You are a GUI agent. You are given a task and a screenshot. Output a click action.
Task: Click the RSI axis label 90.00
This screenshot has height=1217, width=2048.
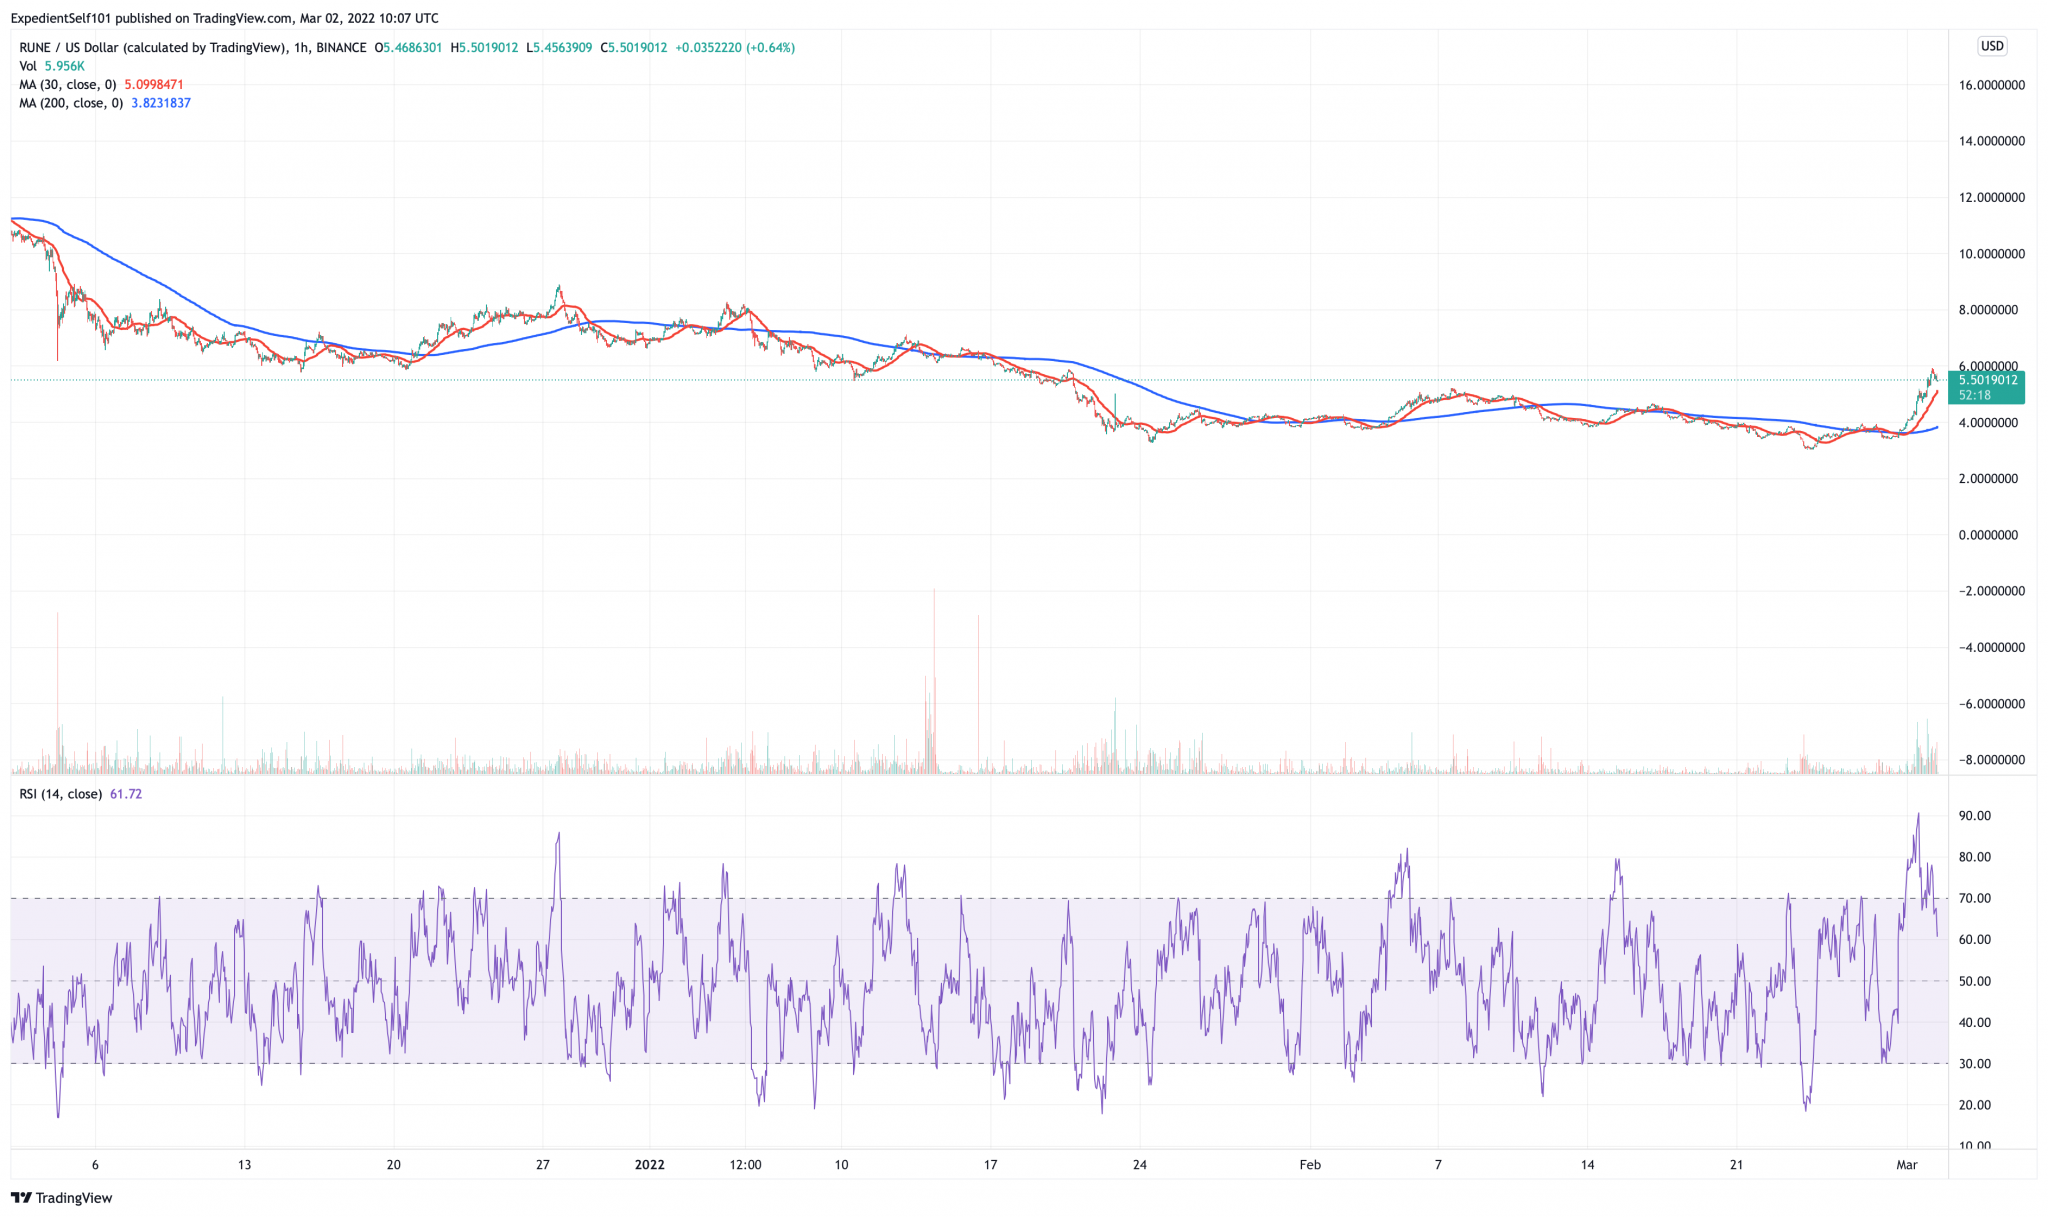[1974, 816]
